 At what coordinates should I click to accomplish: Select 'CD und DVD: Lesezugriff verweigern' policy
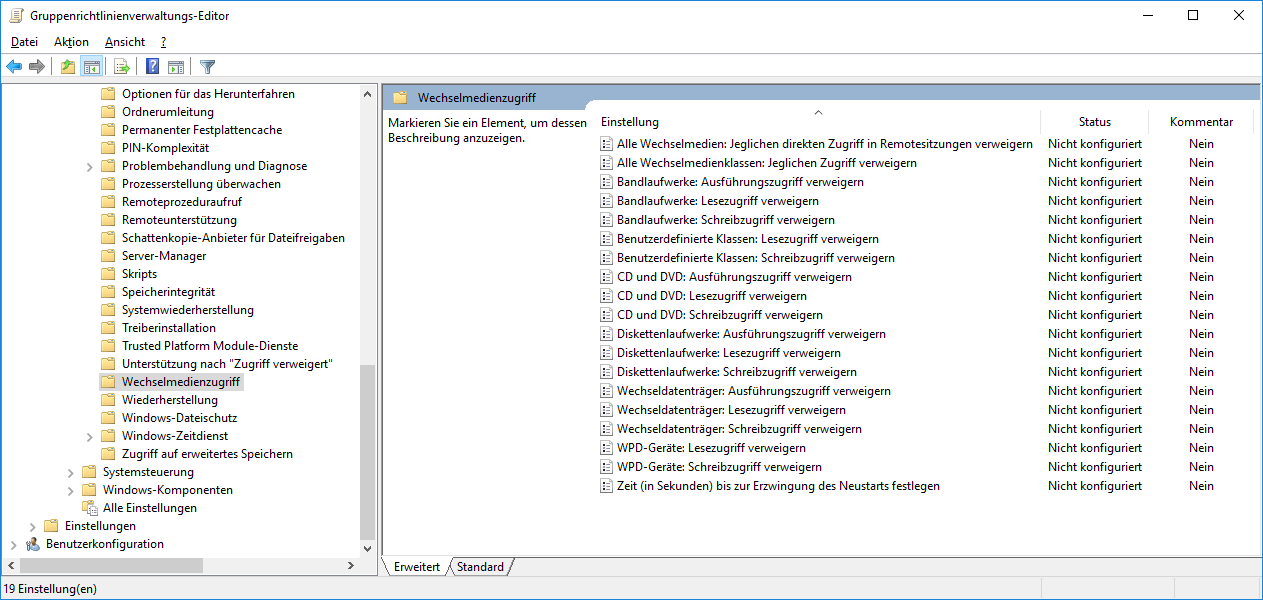(711, 296)
